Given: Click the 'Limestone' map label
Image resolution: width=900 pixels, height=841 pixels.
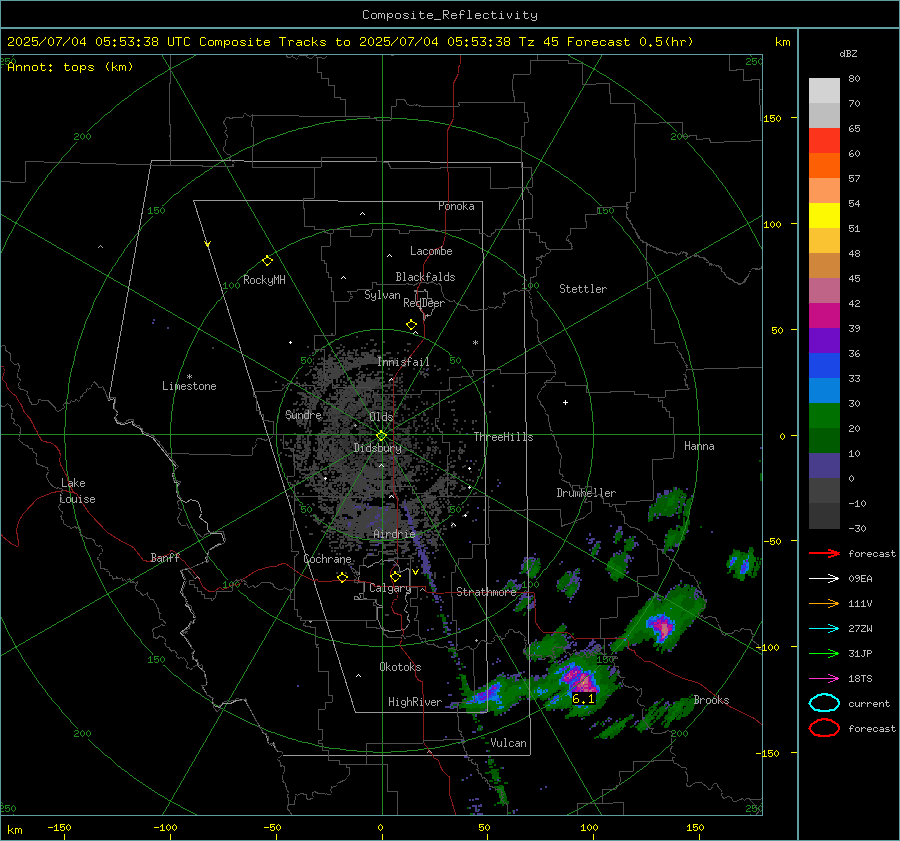Looking at the screenshot, I should click(189, 386).
